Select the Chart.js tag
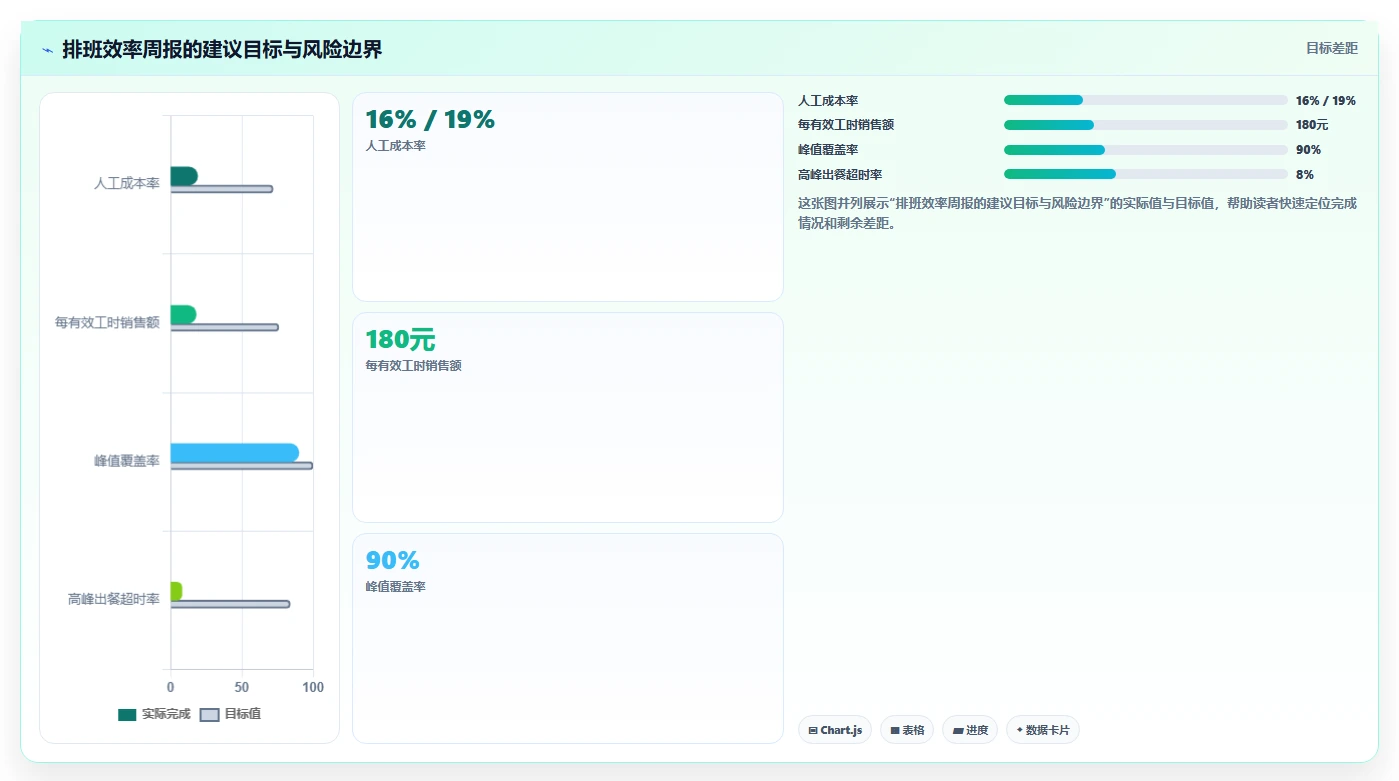The height and width of the screenshot is (781, 1399). pyautogui.click(x=835, y=730)
